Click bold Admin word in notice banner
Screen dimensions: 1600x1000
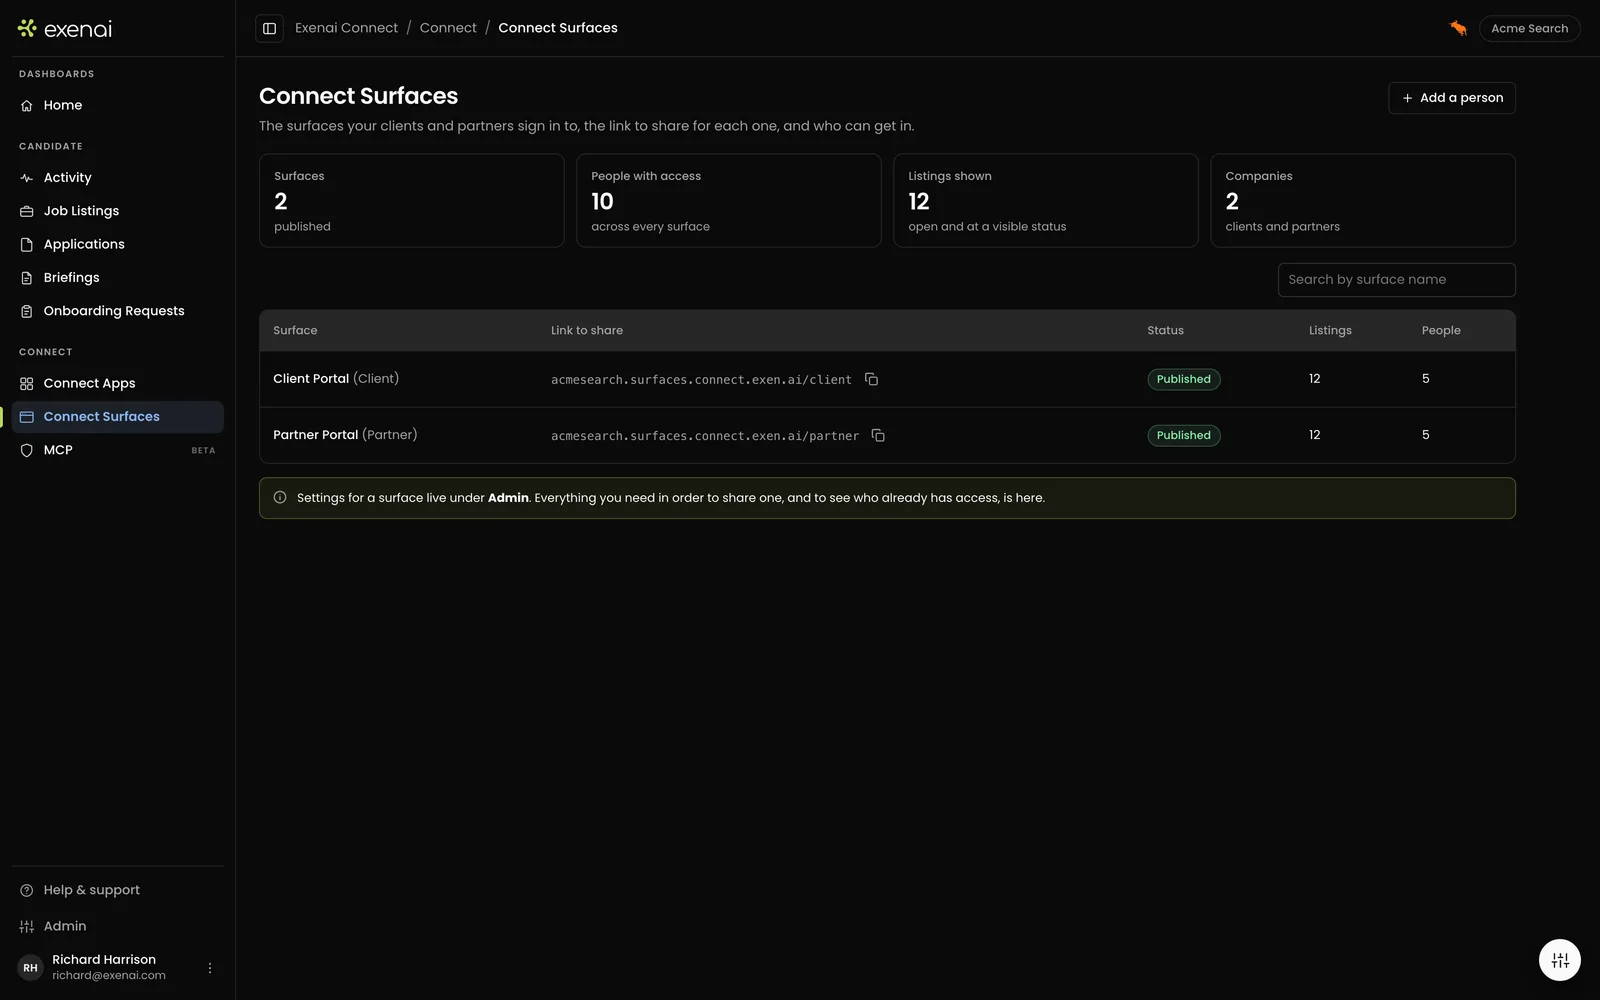tap(508, 498)
